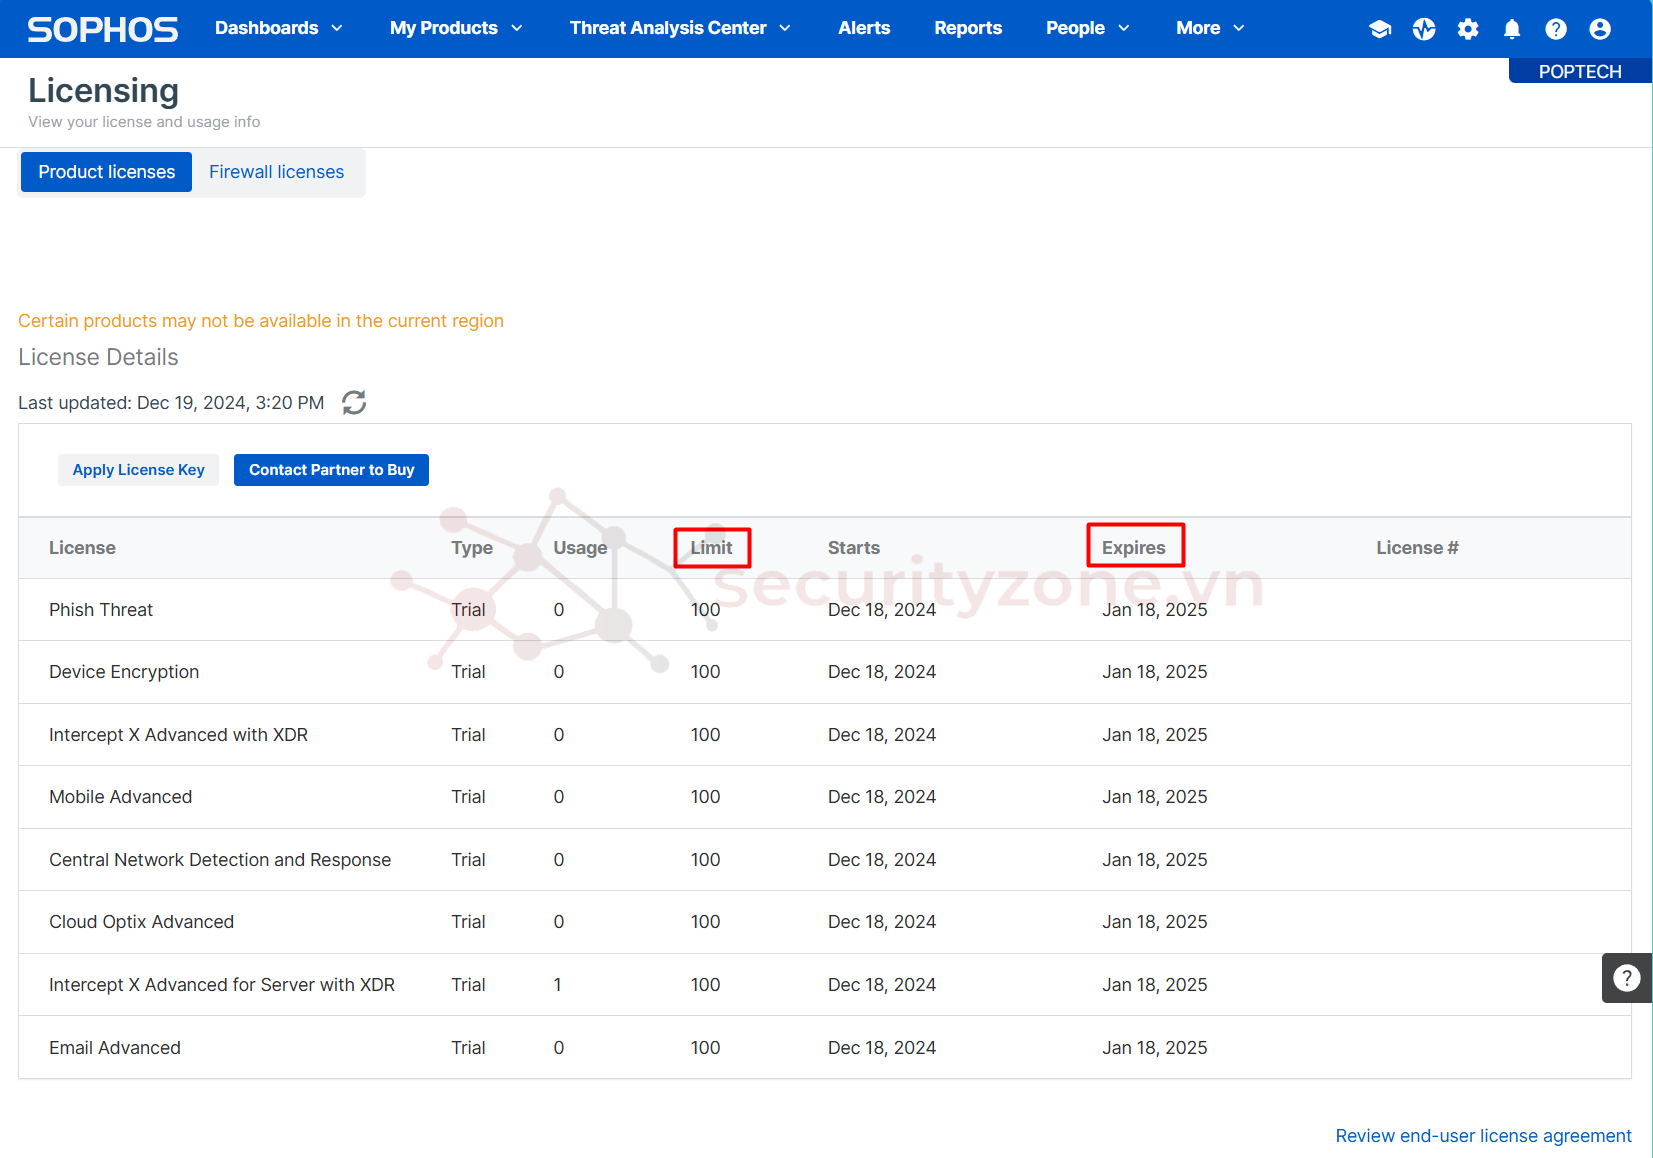This screenshot has width=1653, height=1158.
Task: Expand the More dropdown menu
Action: [x=1210, y=28]
